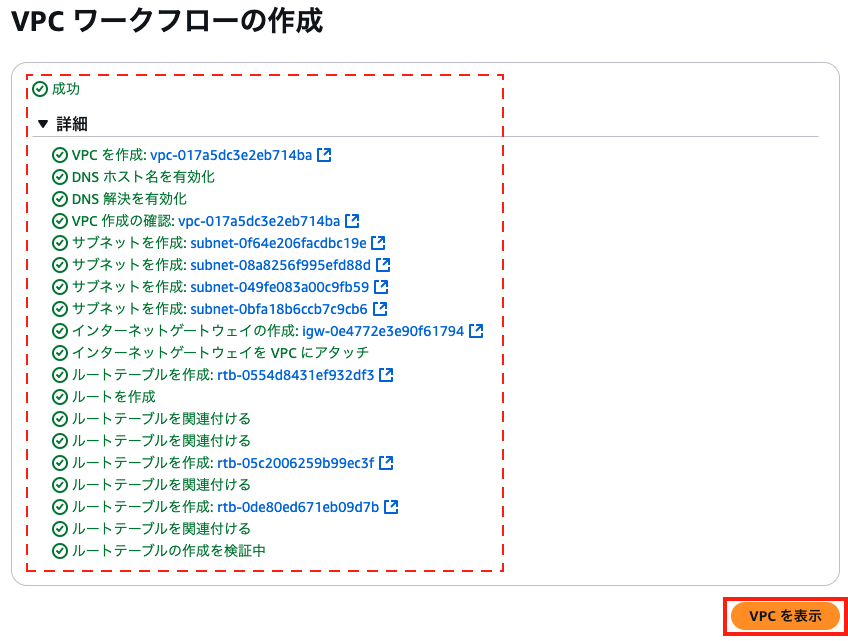The image size is (848, 641).
Task: Open external icon for subnet-08a8256f995efd88d
Action: (383, 265)
